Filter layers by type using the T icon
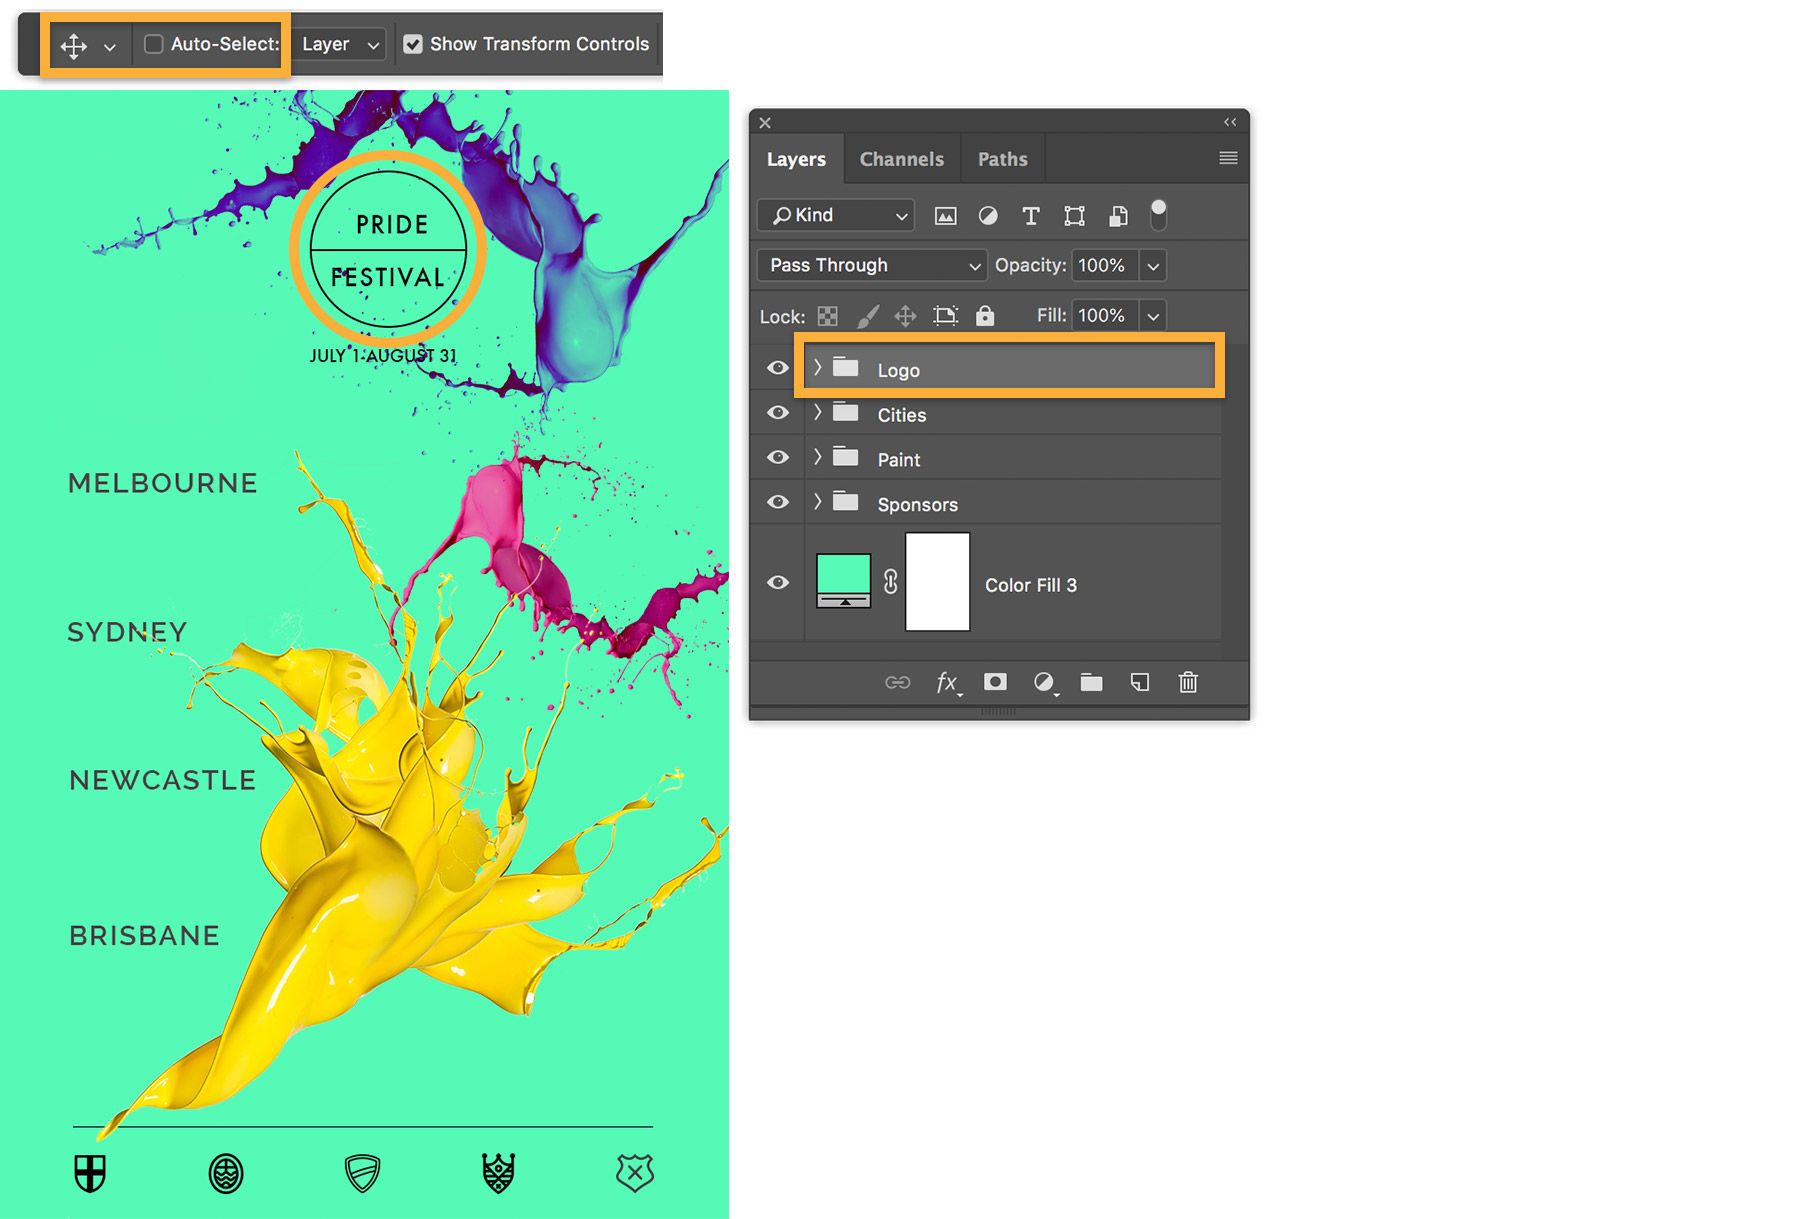 point(1031,216)
